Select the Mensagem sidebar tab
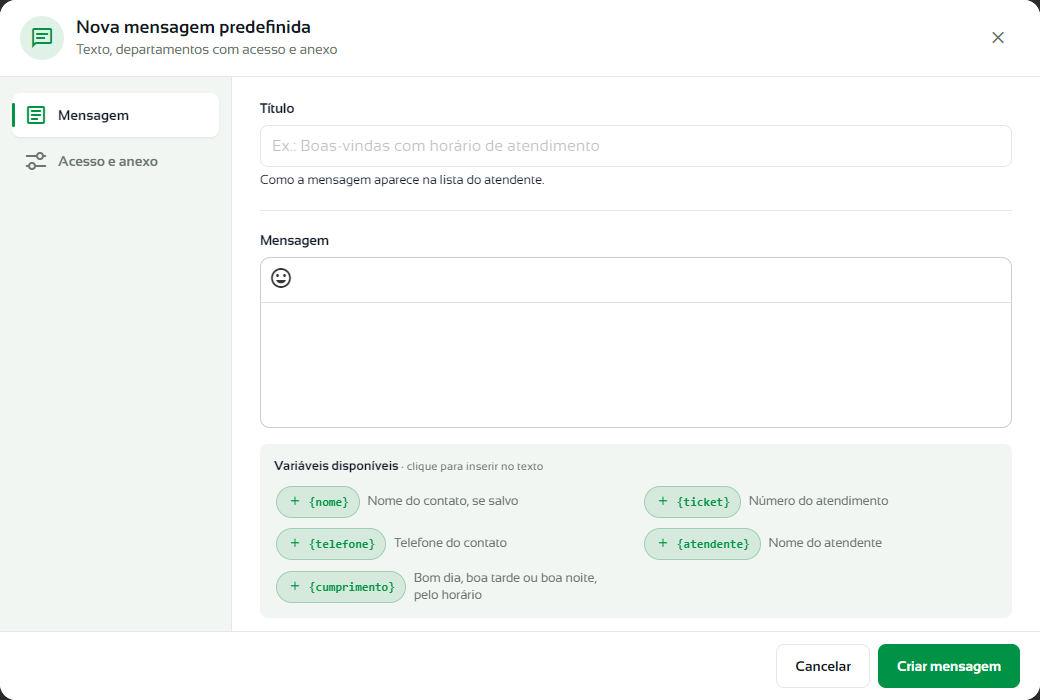Image resolution: width=1040 pixels, height=700 pixels. 115,115
